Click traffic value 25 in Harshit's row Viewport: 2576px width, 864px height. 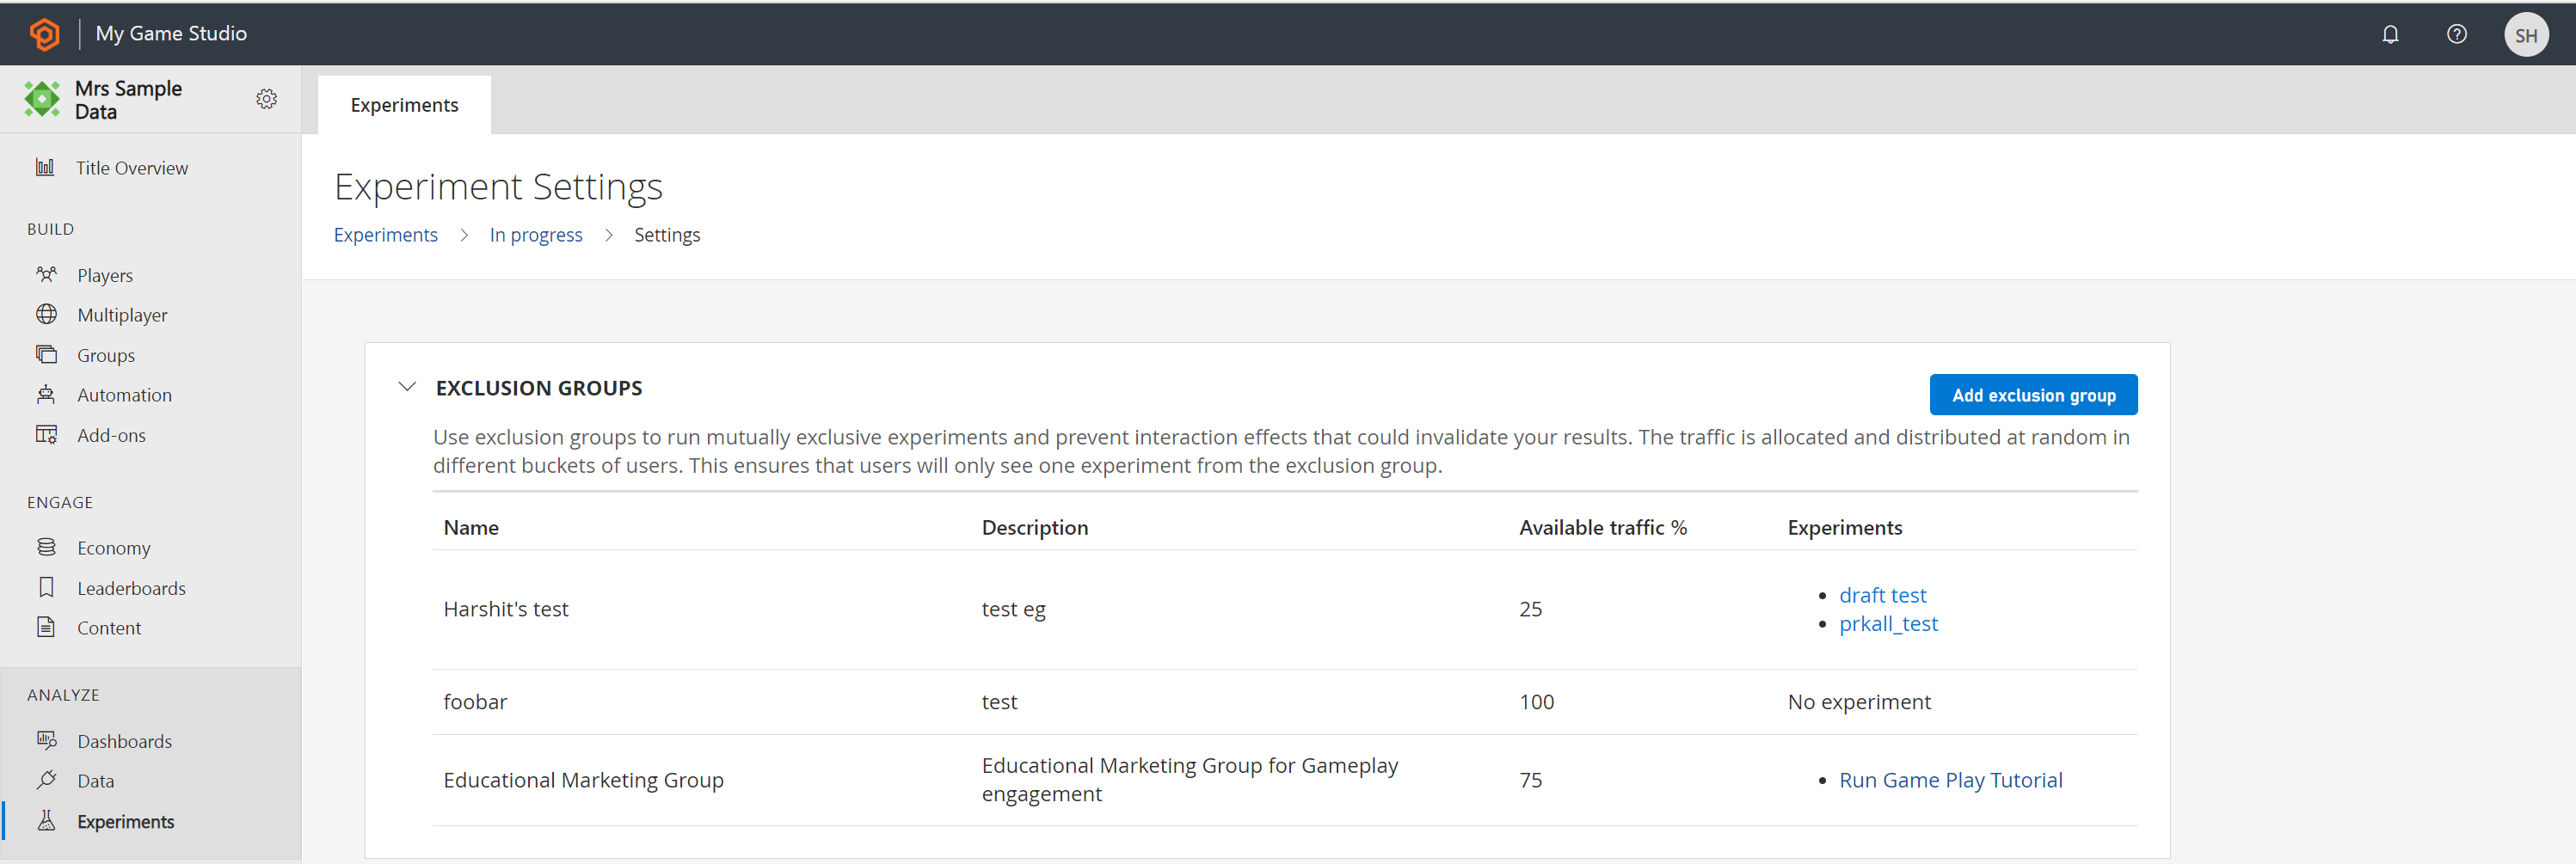[x=1530, y=609]
